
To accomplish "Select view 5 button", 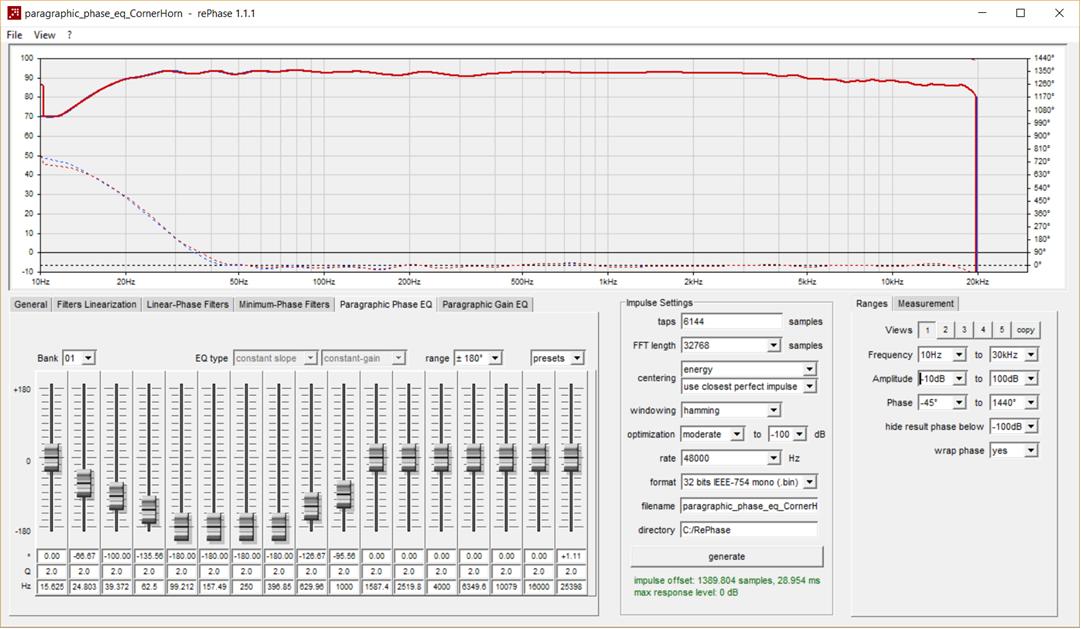I will click(1002, 330).
